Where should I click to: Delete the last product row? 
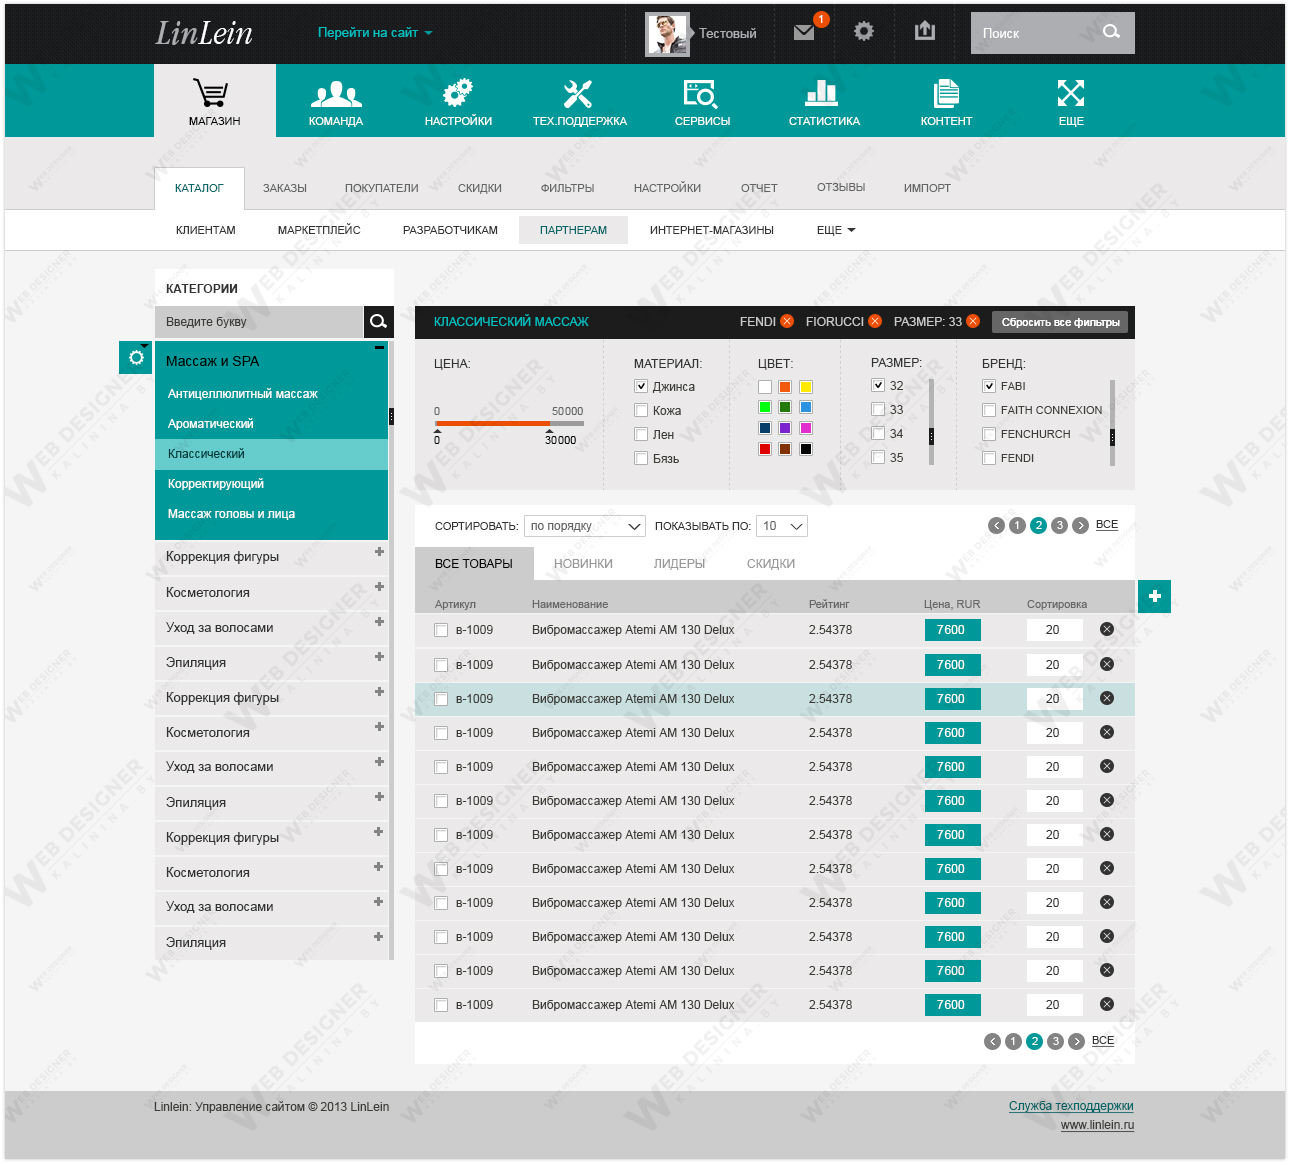1107,1004
